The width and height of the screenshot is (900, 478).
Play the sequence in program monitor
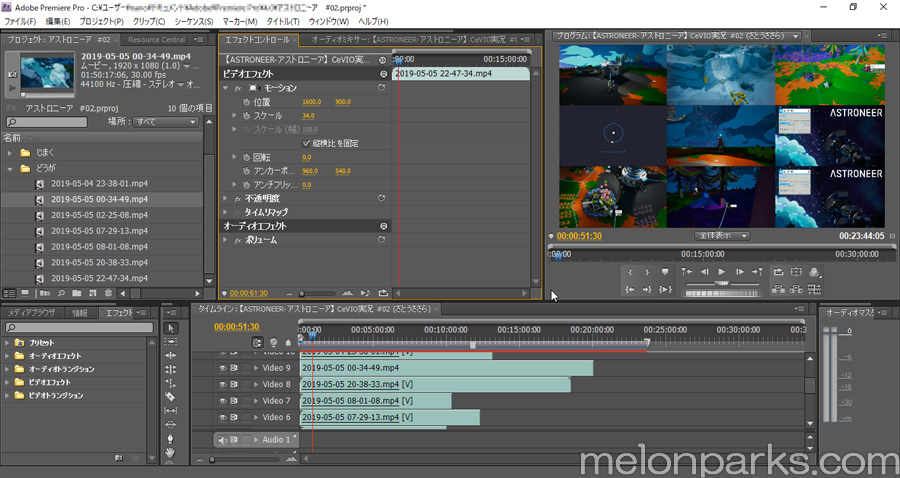click(x=722, y=271)
